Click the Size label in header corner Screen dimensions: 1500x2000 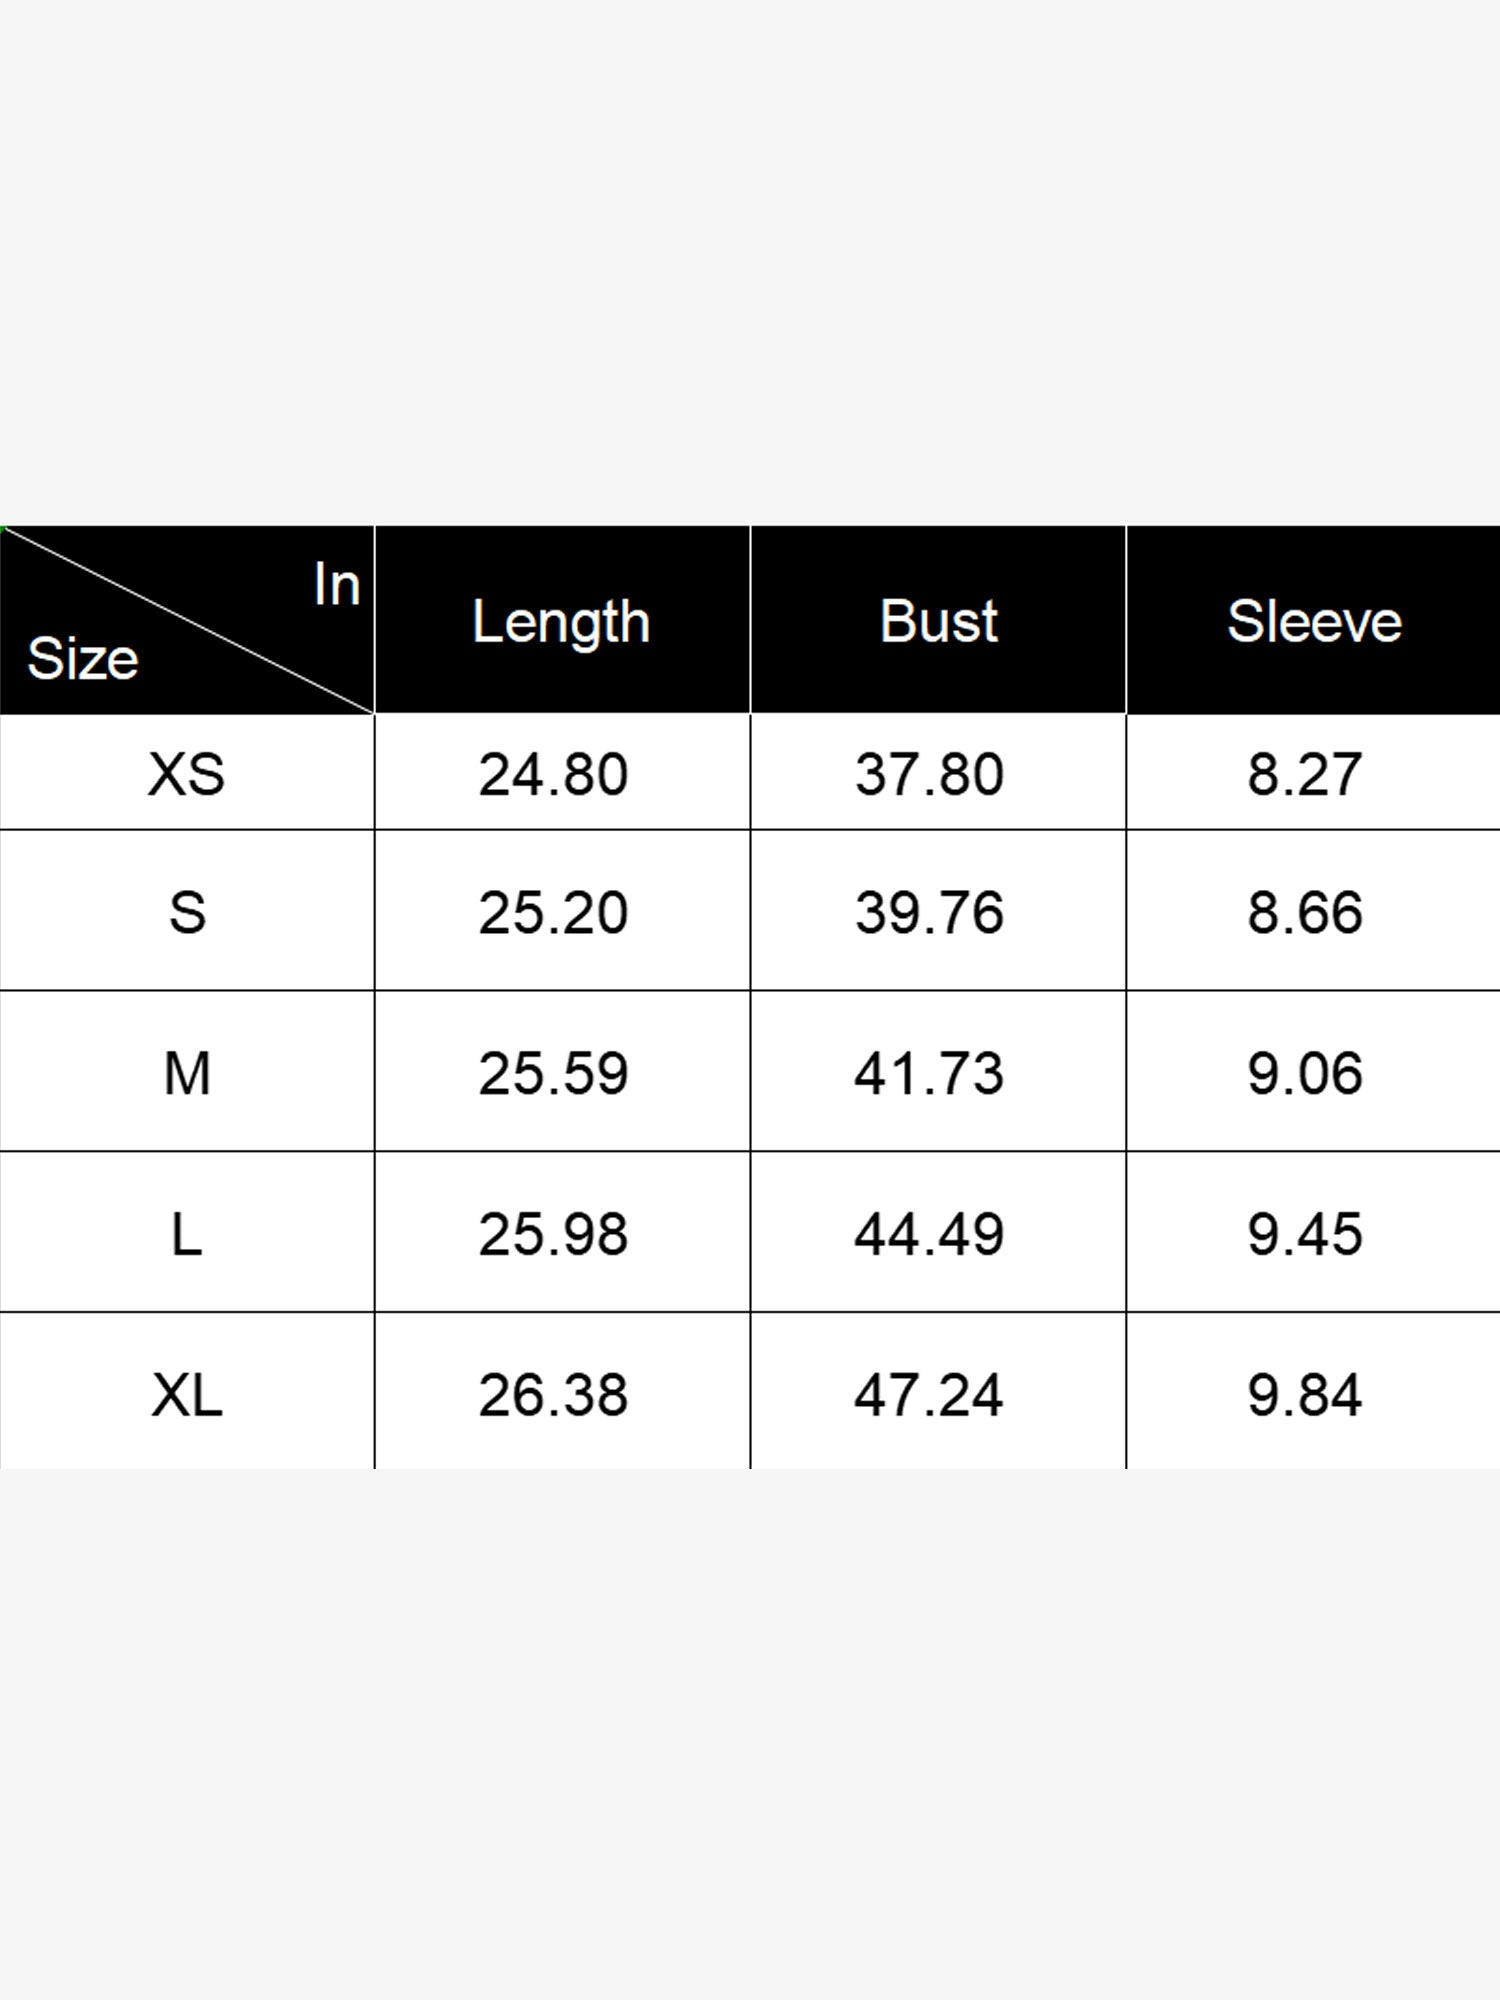point(83,658)
